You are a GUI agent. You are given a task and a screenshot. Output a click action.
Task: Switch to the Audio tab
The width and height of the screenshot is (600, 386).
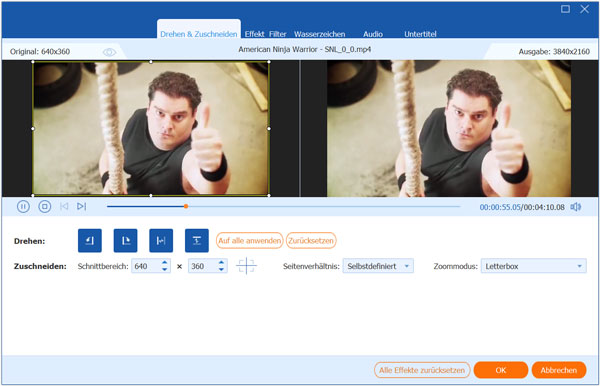point(373,34)
